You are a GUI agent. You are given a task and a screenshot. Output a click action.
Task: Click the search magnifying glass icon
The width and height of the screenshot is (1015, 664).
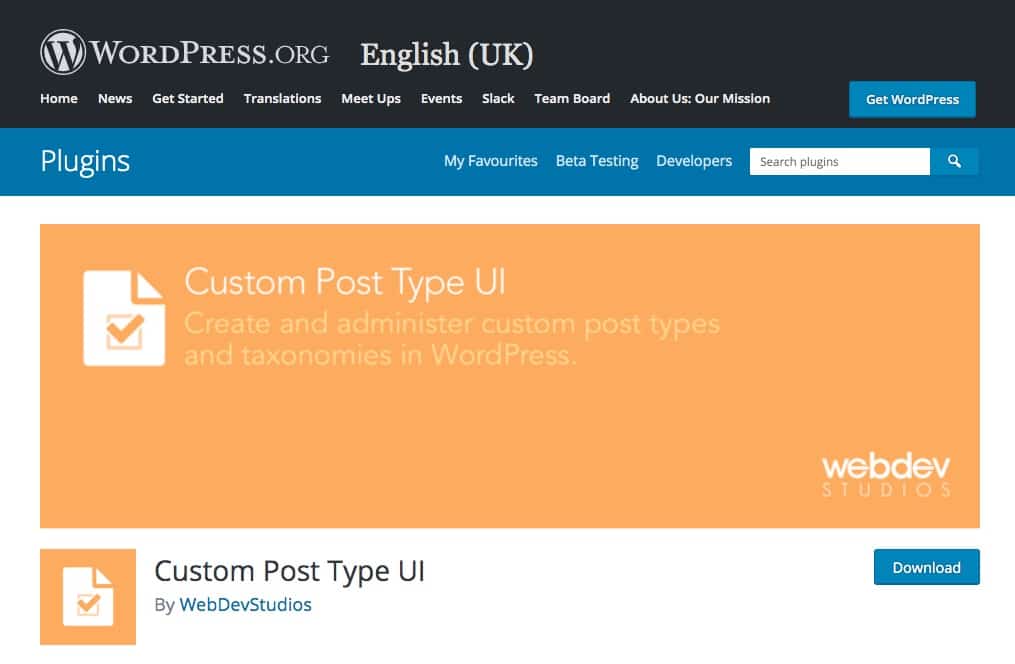click(954, 161)
